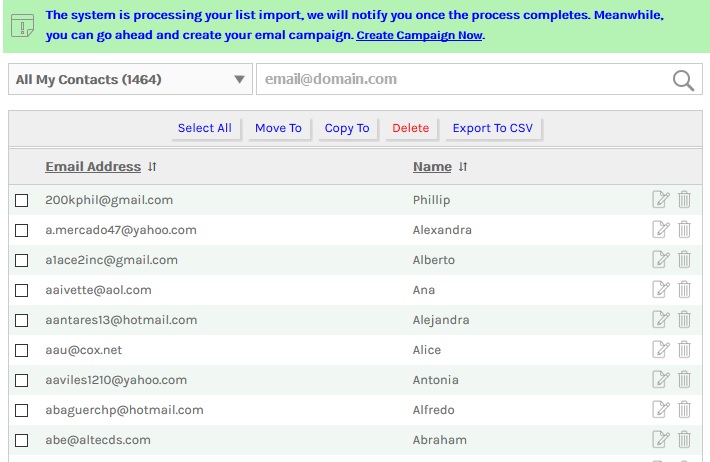710x462 pixels.
Task: Edit the aantares13@hotmail.com contact row
Action: 660,320
